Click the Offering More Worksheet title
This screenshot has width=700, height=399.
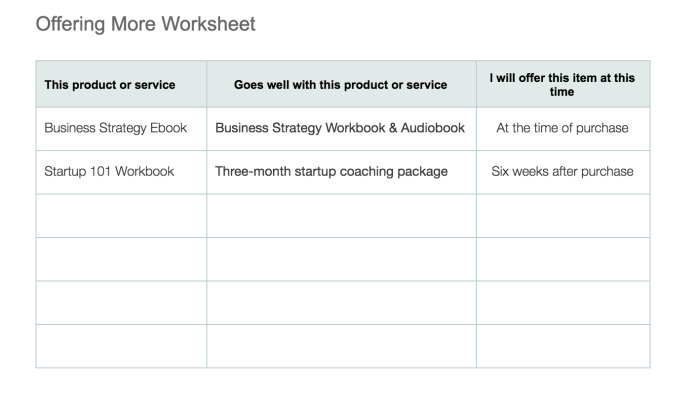[x=145, y=24]
